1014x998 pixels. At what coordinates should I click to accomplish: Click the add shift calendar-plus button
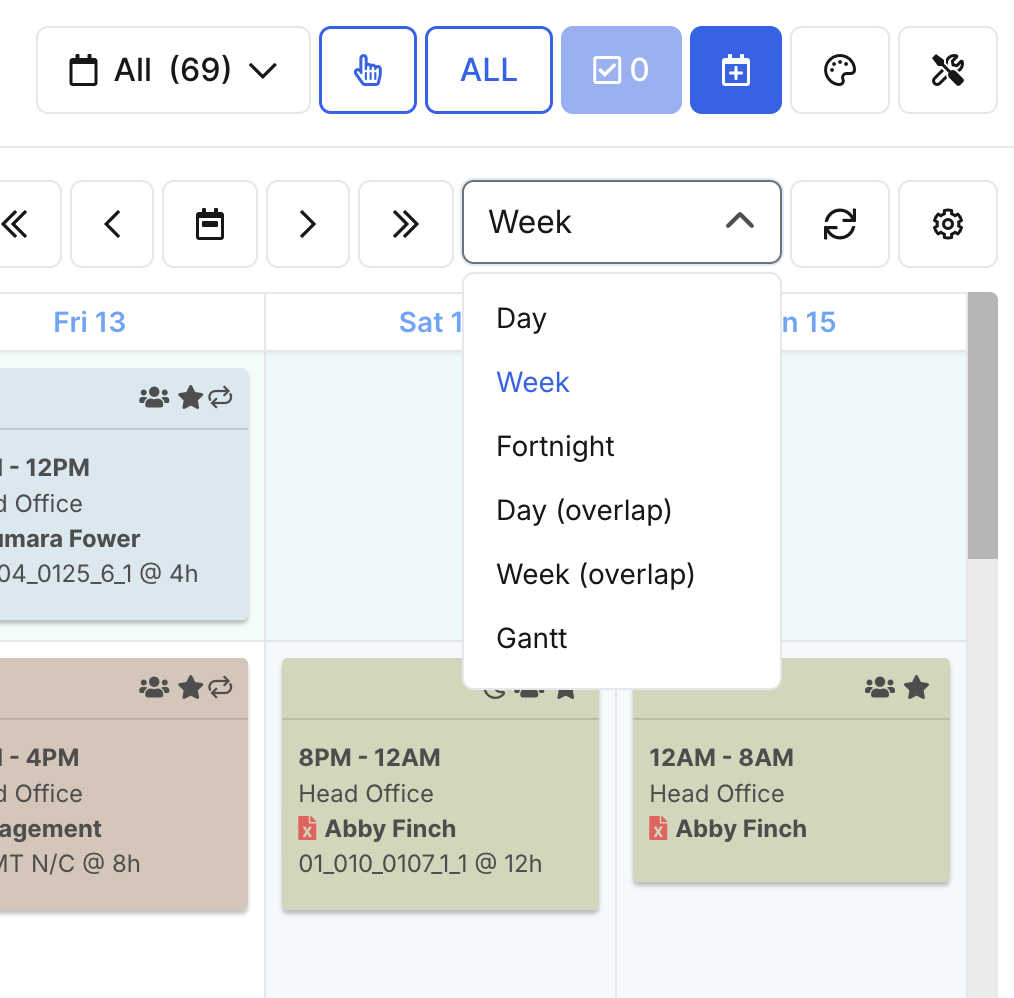(735, 70)
